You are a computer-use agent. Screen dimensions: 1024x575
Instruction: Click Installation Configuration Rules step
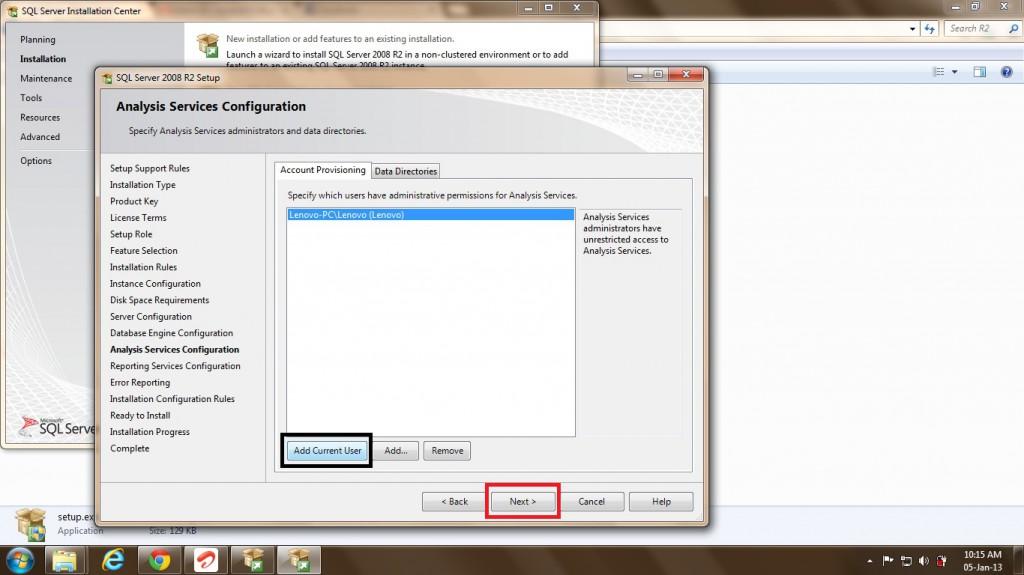coord(172,399)
